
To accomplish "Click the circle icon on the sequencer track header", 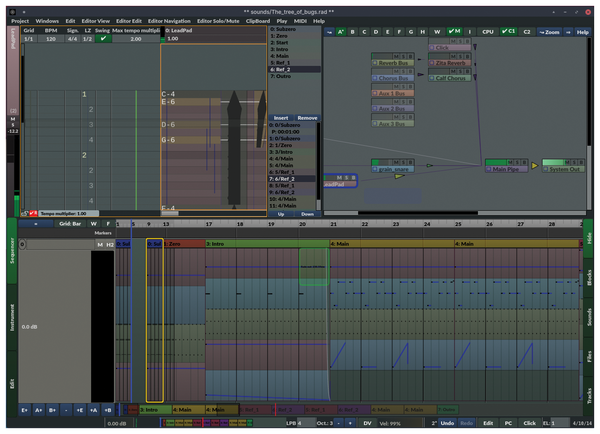I will (22, 244).
